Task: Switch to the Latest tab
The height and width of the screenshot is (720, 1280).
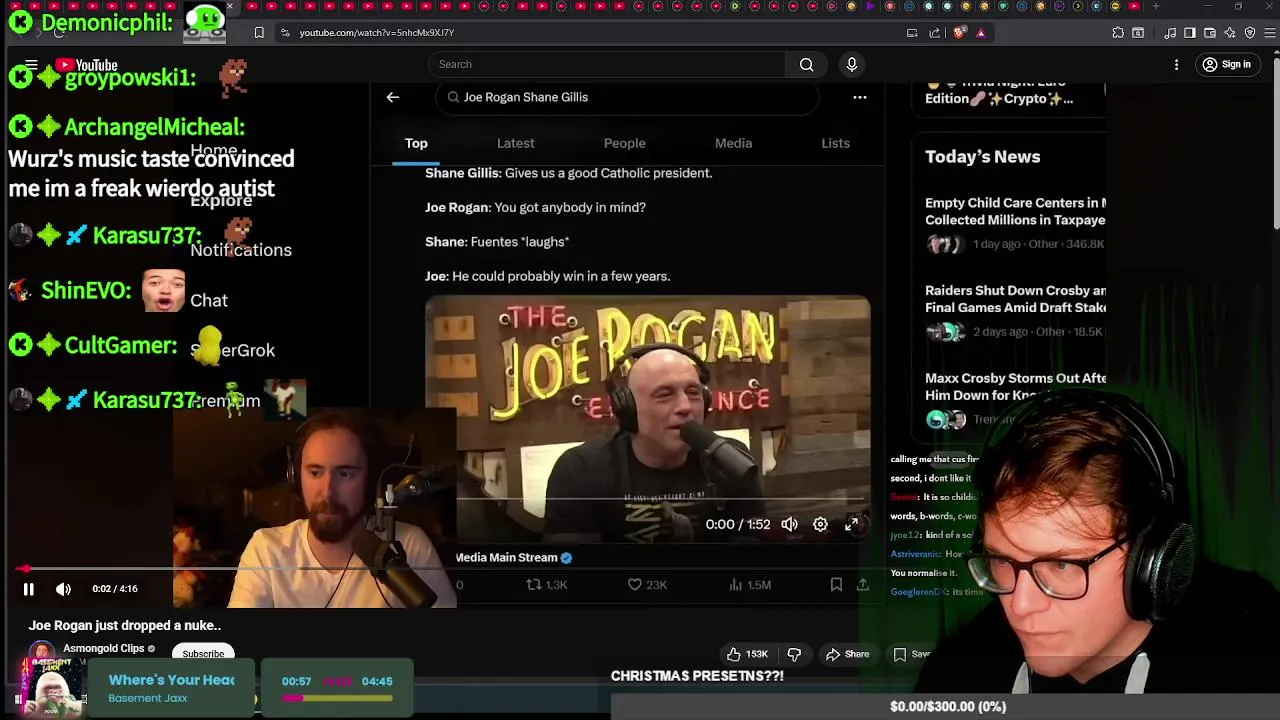Action: pos(515,143)
